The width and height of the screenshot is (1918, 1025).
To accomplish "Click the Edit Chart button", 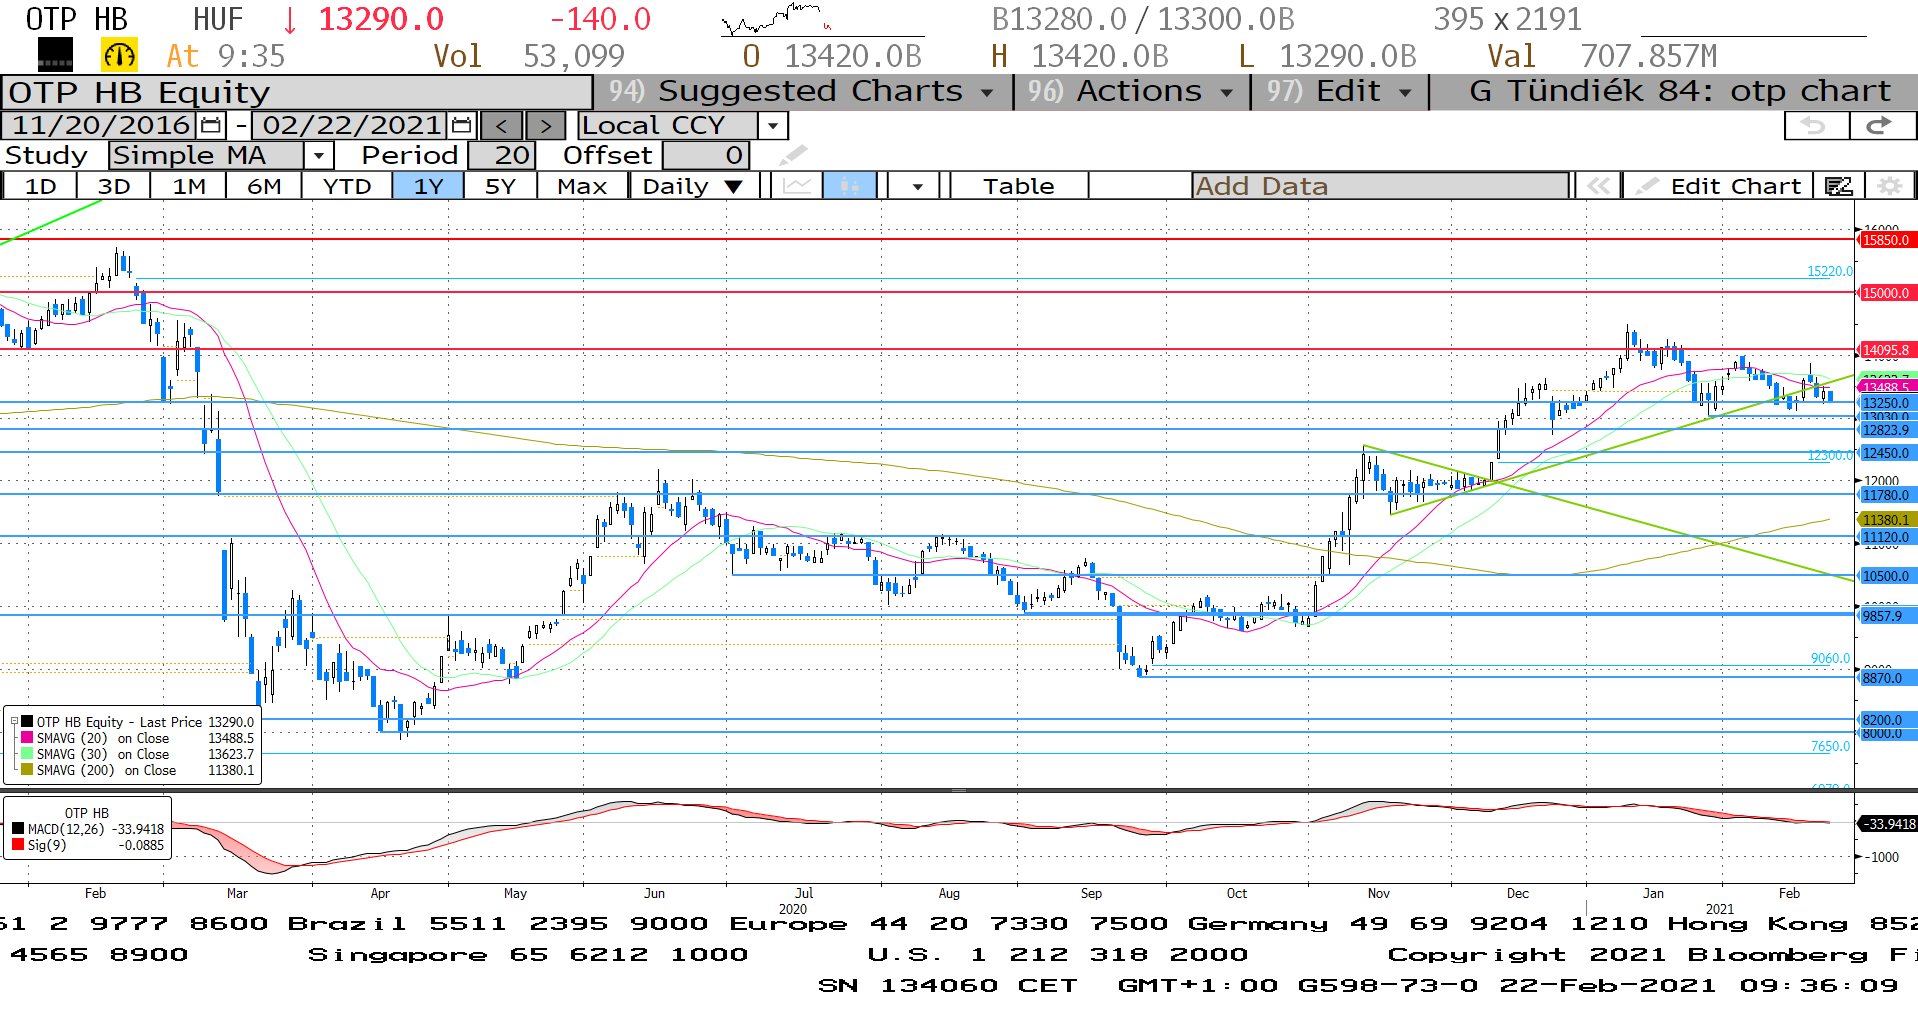I will point(1719,186).
